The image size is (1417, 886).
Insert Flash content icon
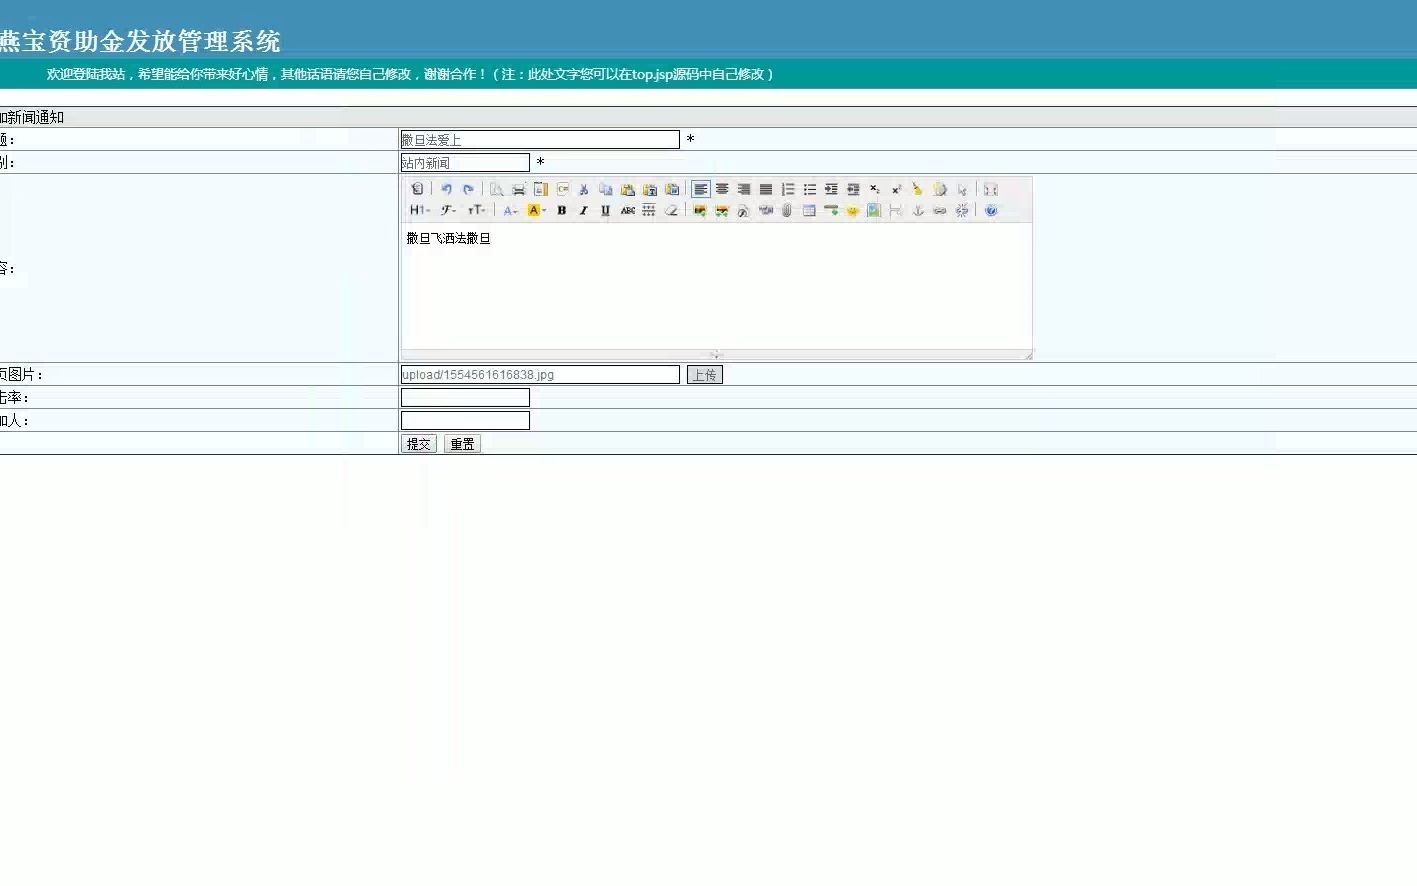[x=744, y=210]
